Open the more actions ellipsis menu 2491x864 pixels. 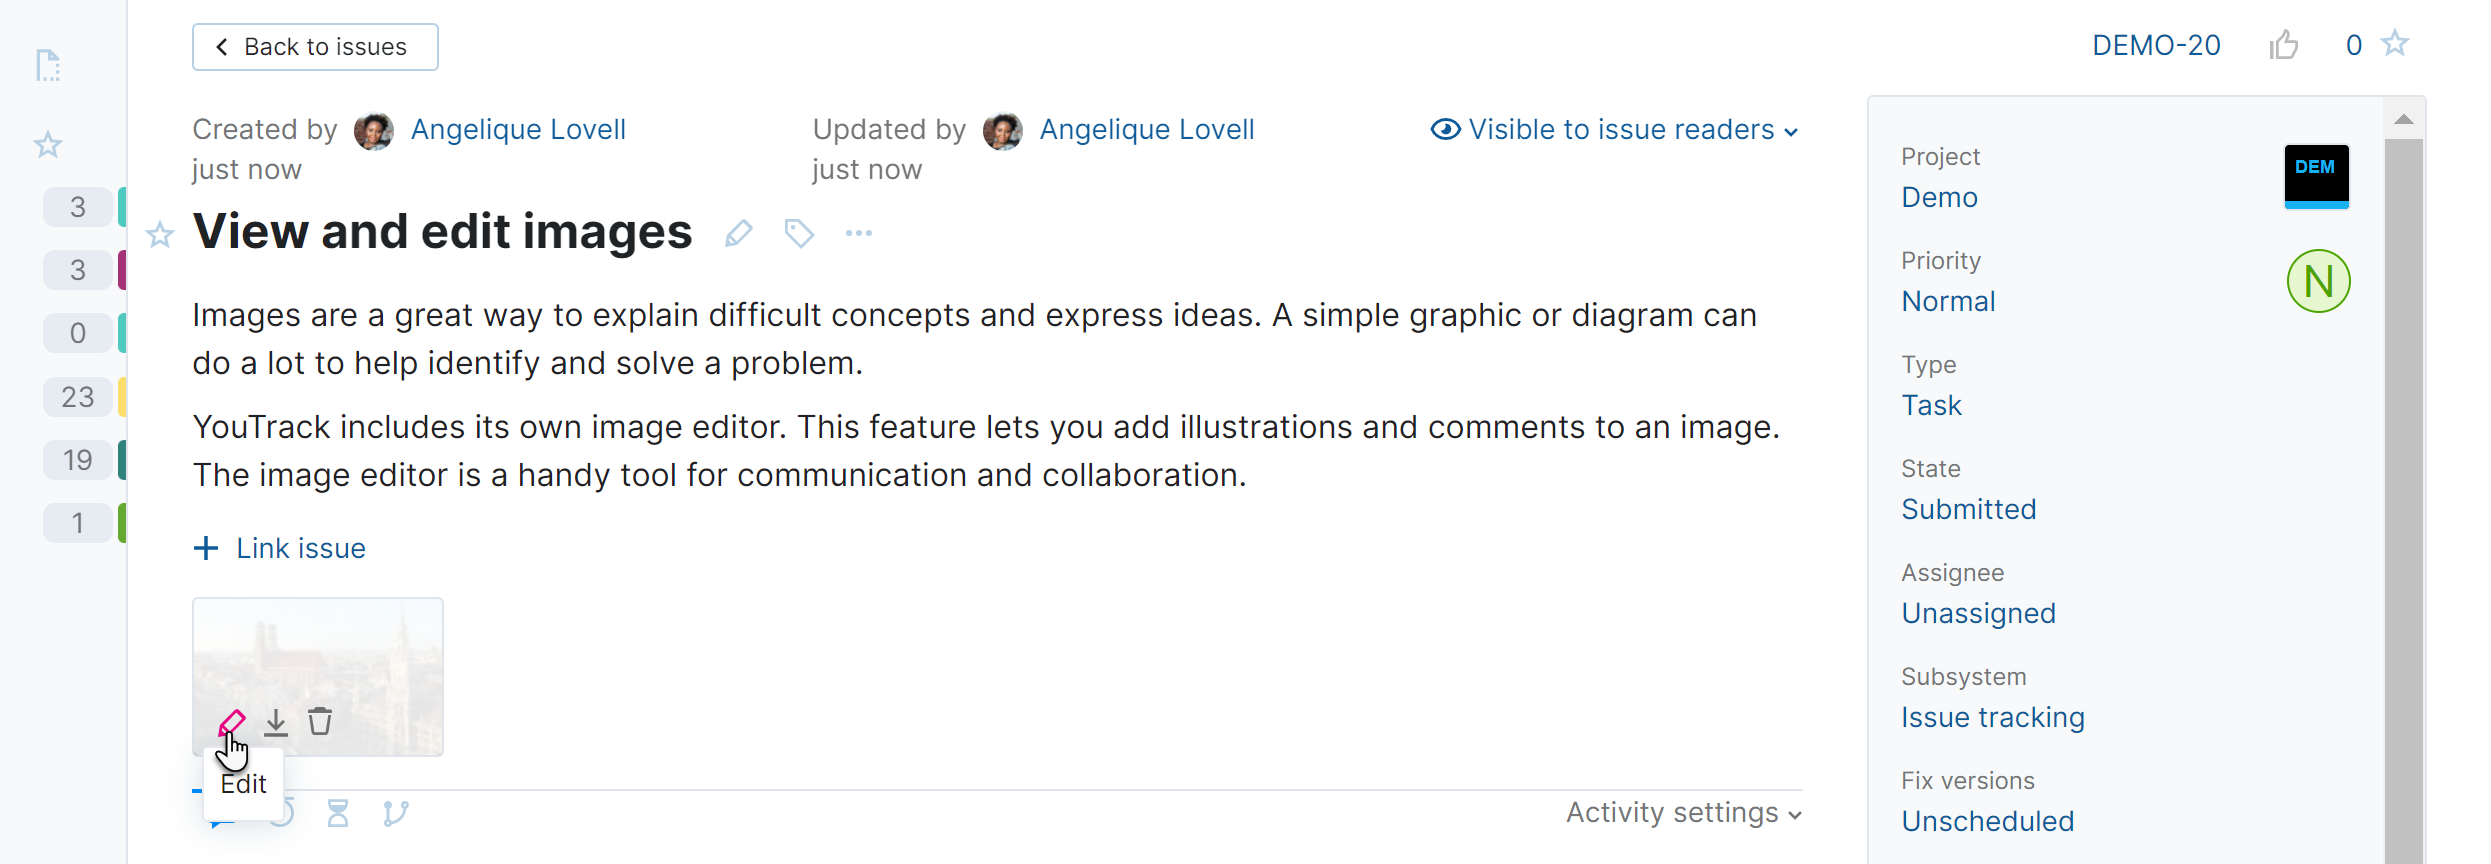pos(859,233)
